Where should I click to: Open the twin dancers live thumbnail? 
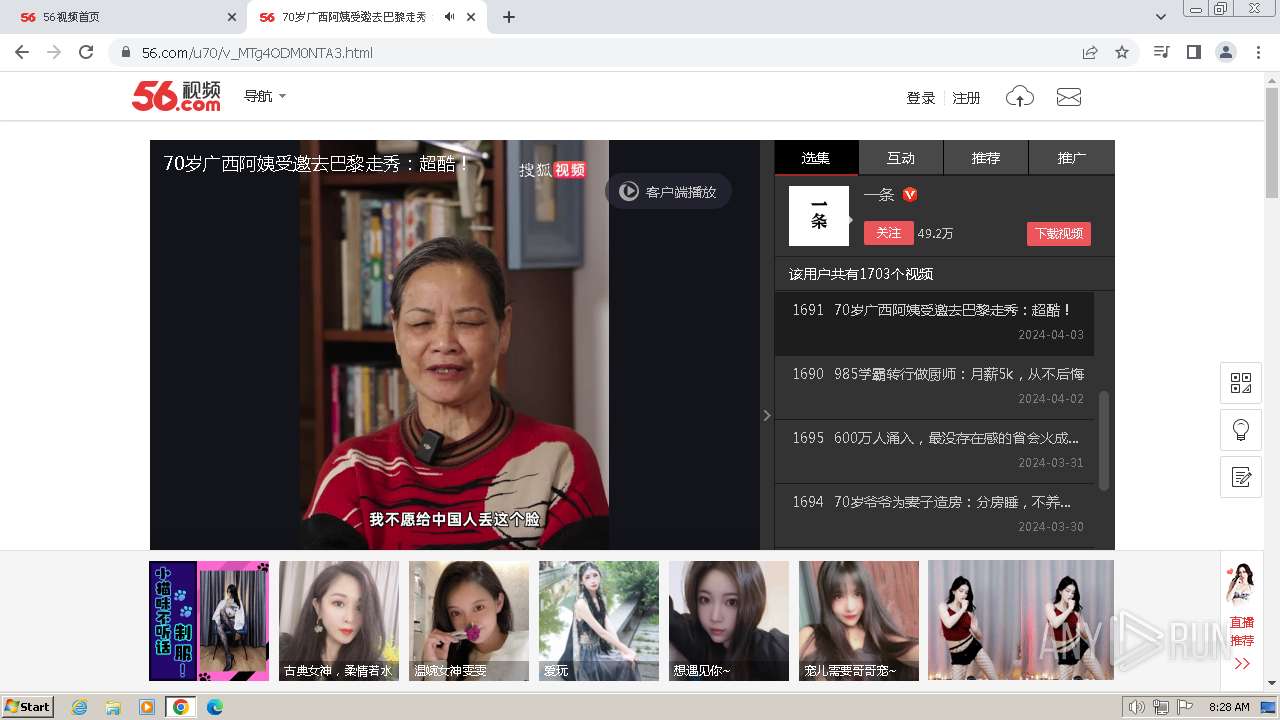click(x=1021, y=620)
